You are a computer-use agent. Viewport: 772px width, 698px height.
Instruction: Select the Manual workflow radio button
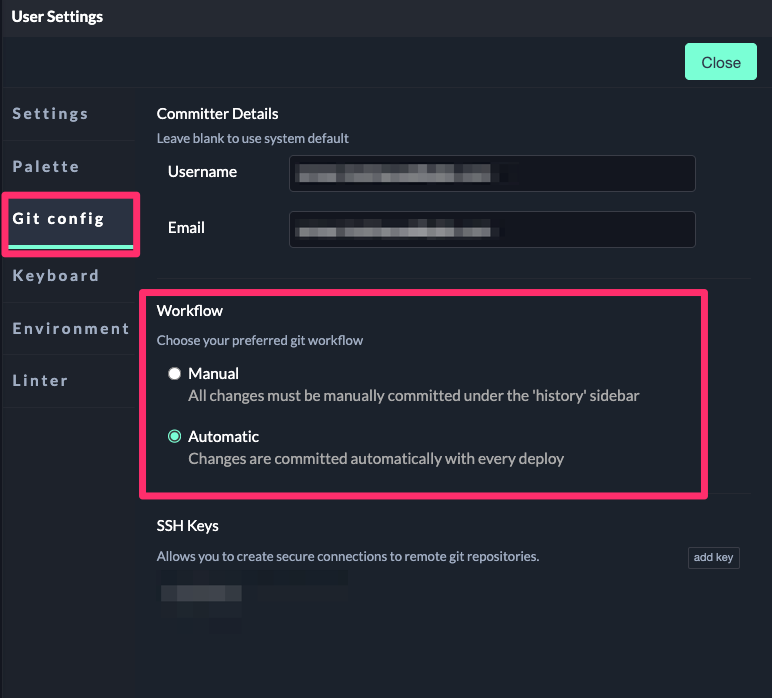(x=174, y=374)
